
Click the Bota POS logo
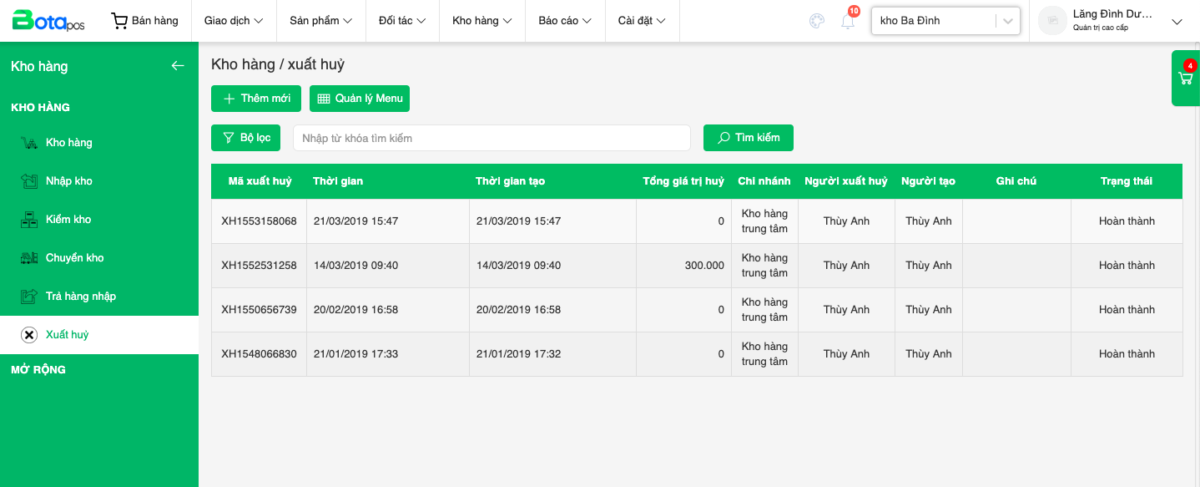pyautogui.click(x=48, y=21)
